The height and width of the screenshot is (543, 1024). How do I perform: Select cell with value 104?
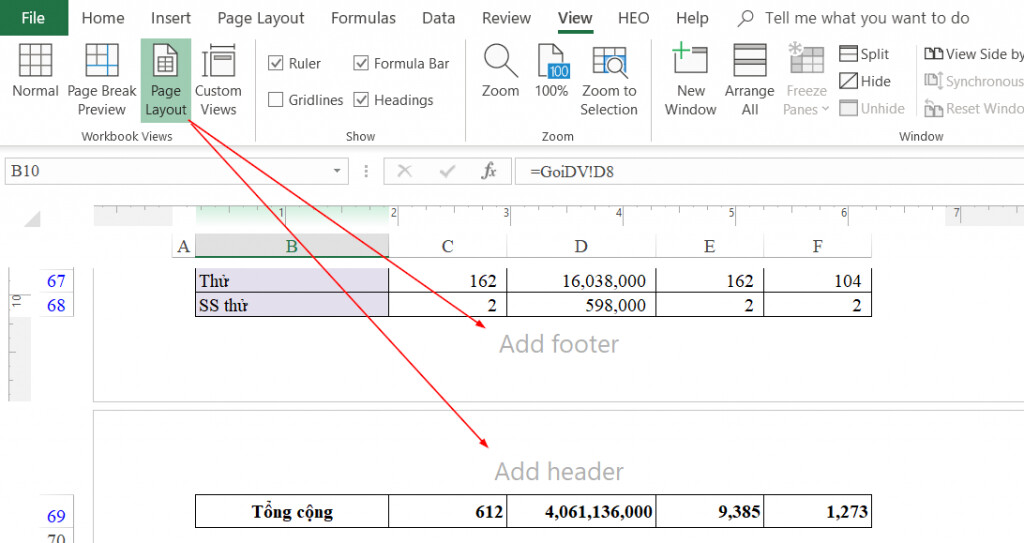pyautogui.click(x=818, y=281)
